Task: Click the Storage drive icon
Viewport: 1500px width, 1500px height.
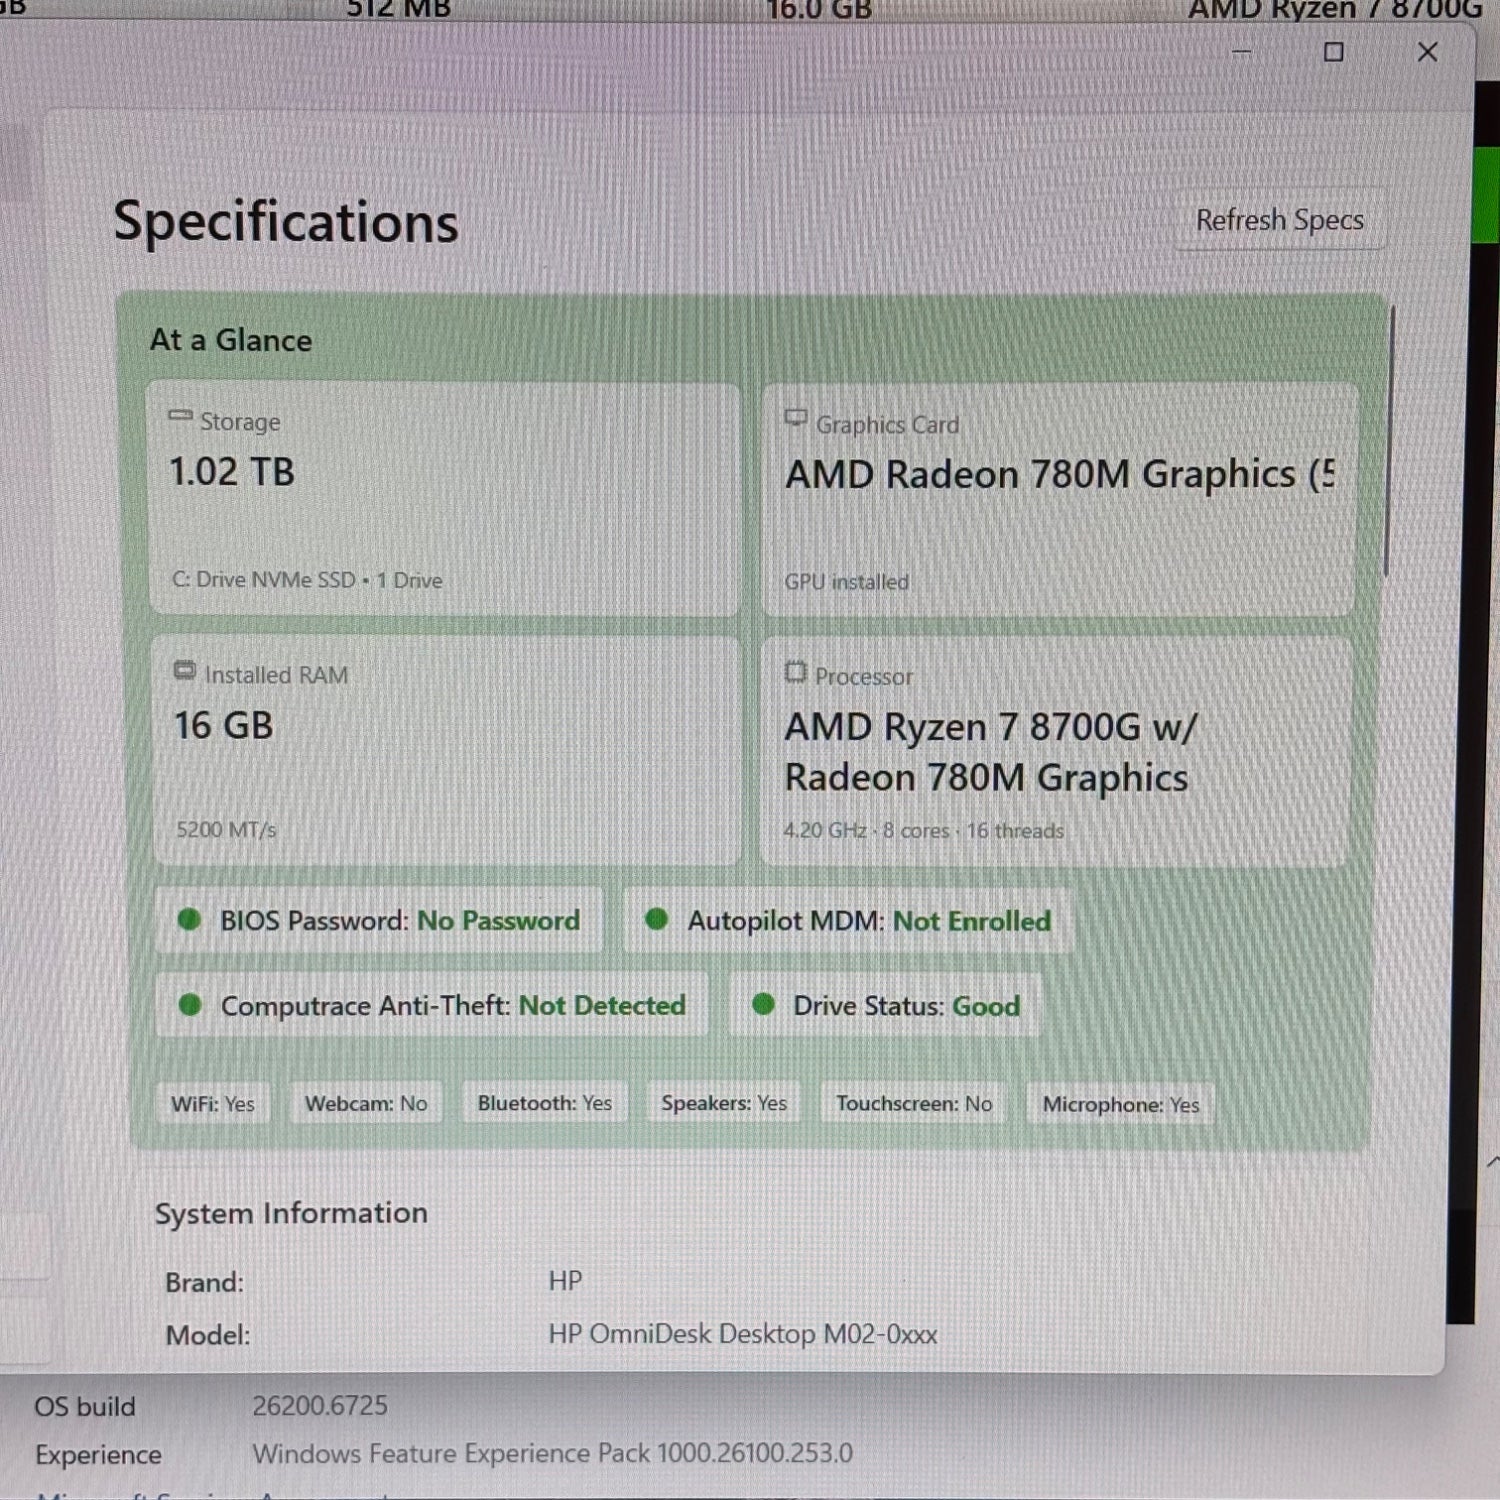Action: point(180,416)
